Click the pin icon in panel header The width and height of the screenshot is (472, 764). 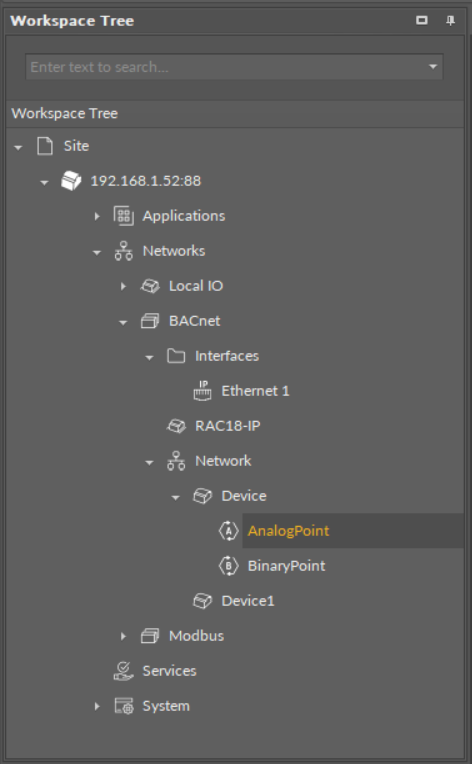[451, 20]
